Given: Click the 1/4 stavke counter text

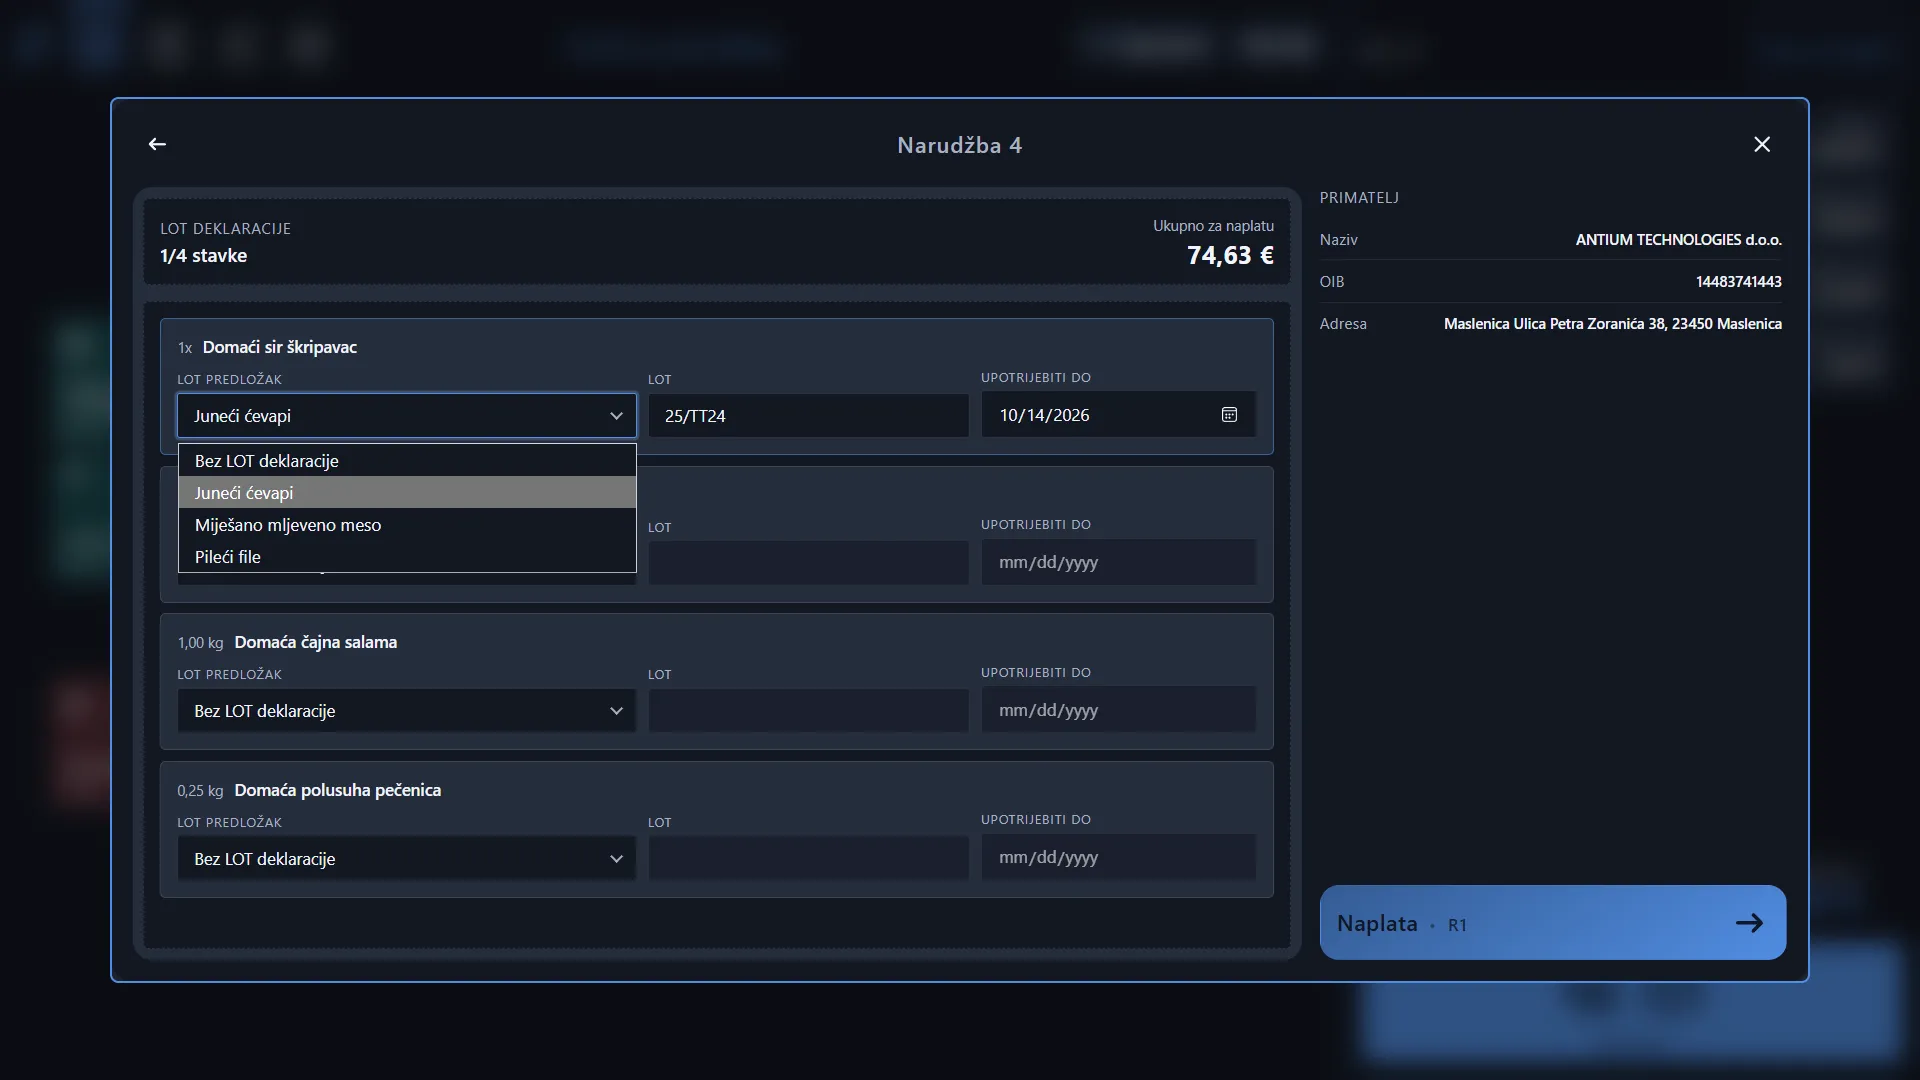Looking at the screenshot, I should [203, 256].
